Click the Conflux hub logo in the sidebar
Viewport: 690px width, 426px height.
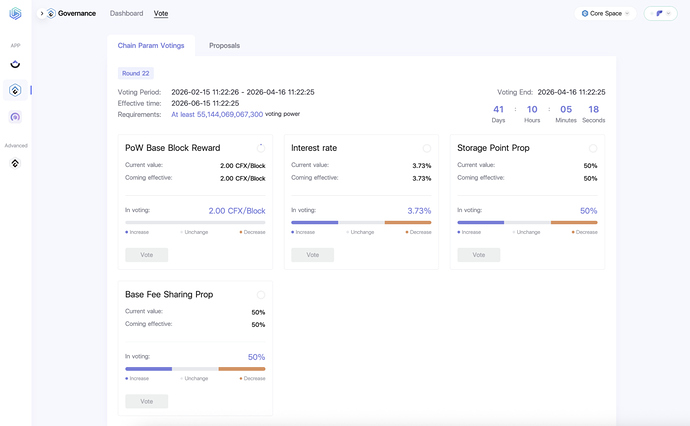15,14
